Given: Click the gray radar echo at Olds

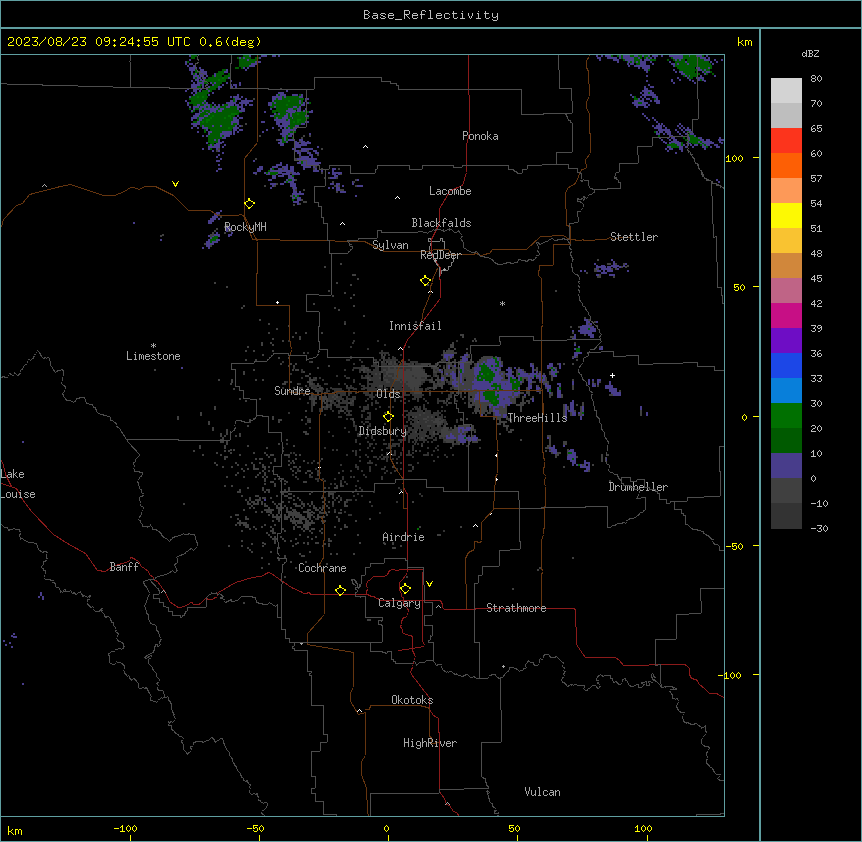Looking at the screenshot, I should [399, 374].
